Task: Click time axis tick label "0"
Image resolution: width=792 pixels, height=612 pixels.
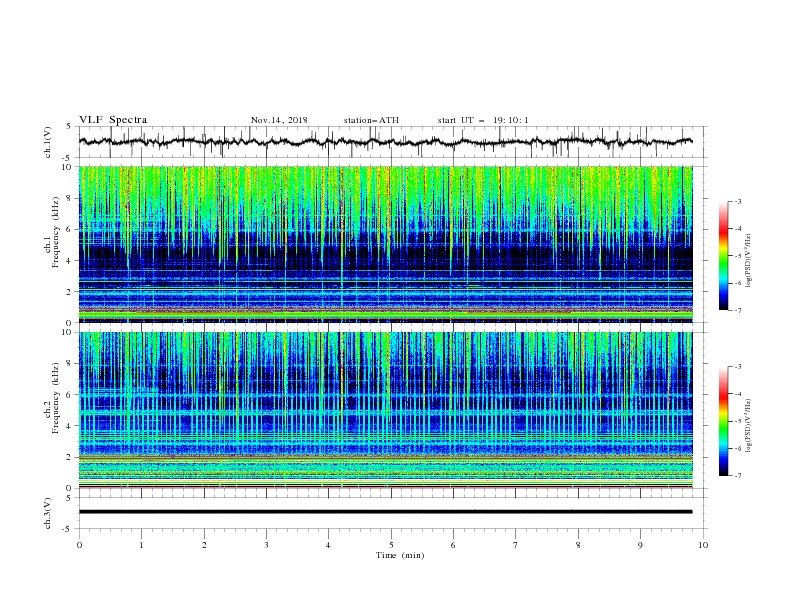Action: pyautogui.click(x=79, y=545)
